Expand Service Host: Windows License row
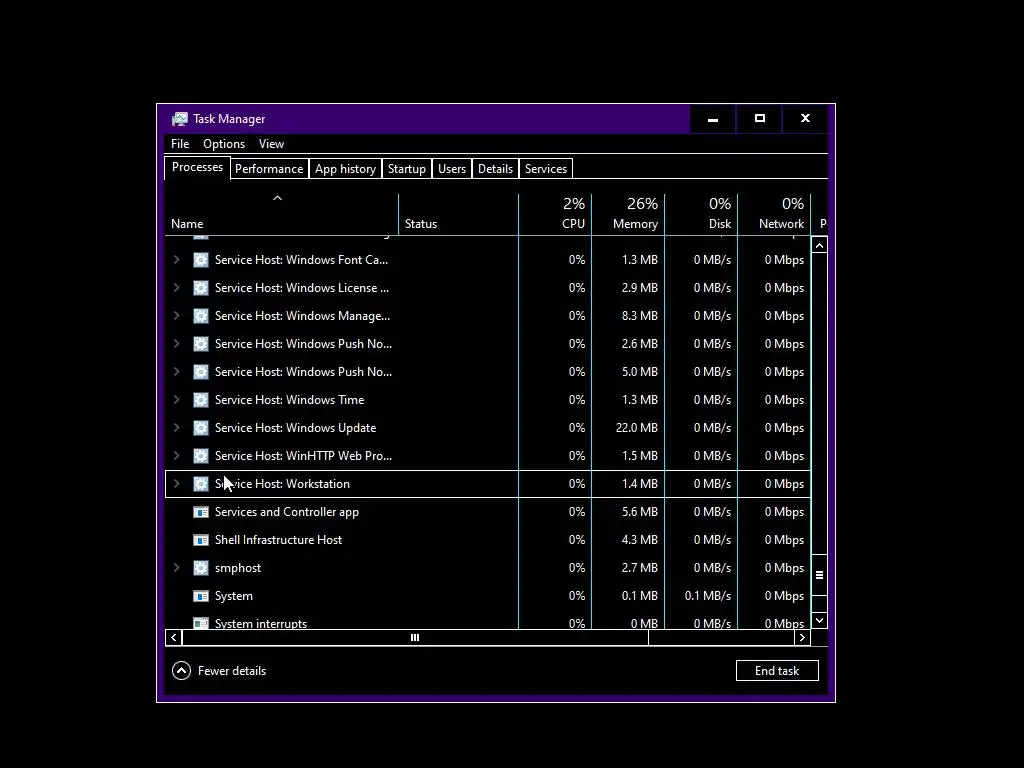This screenshot has height=768, width=1024. tap(176, 288)
